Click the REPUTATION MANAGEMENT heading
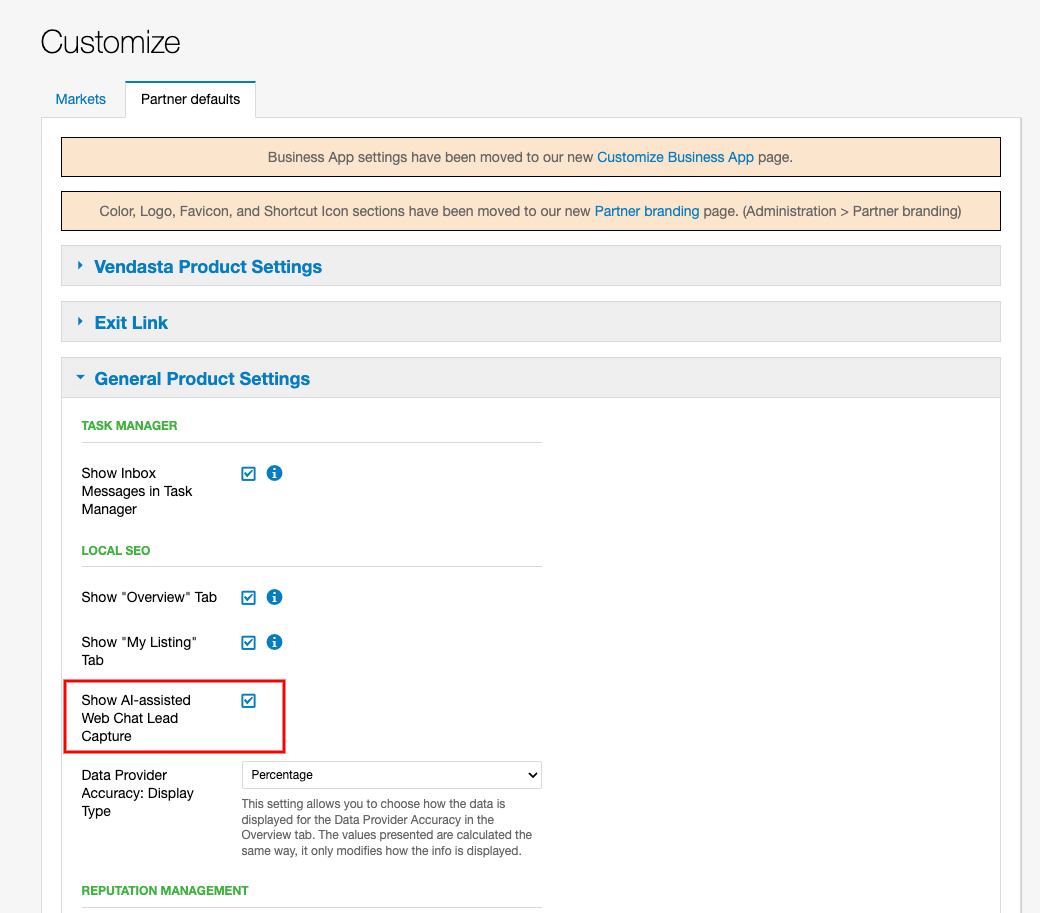The width and height of the screenshot is (1040, 913). click(x=164, y=890)
